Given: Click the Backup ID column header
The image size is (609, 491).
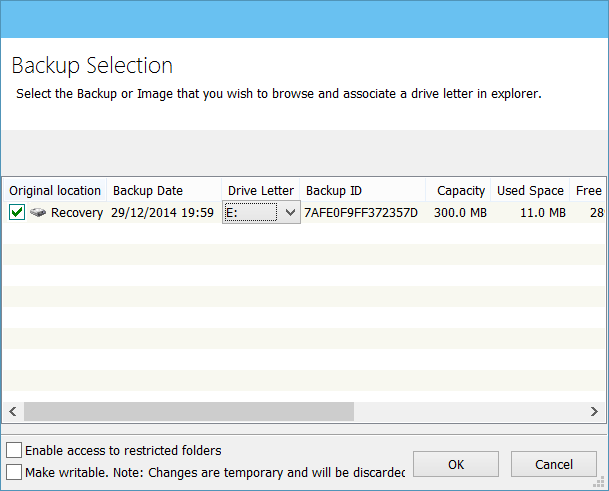Looking at the screenshot, I should pyautogui.click(x=334, y=191).
